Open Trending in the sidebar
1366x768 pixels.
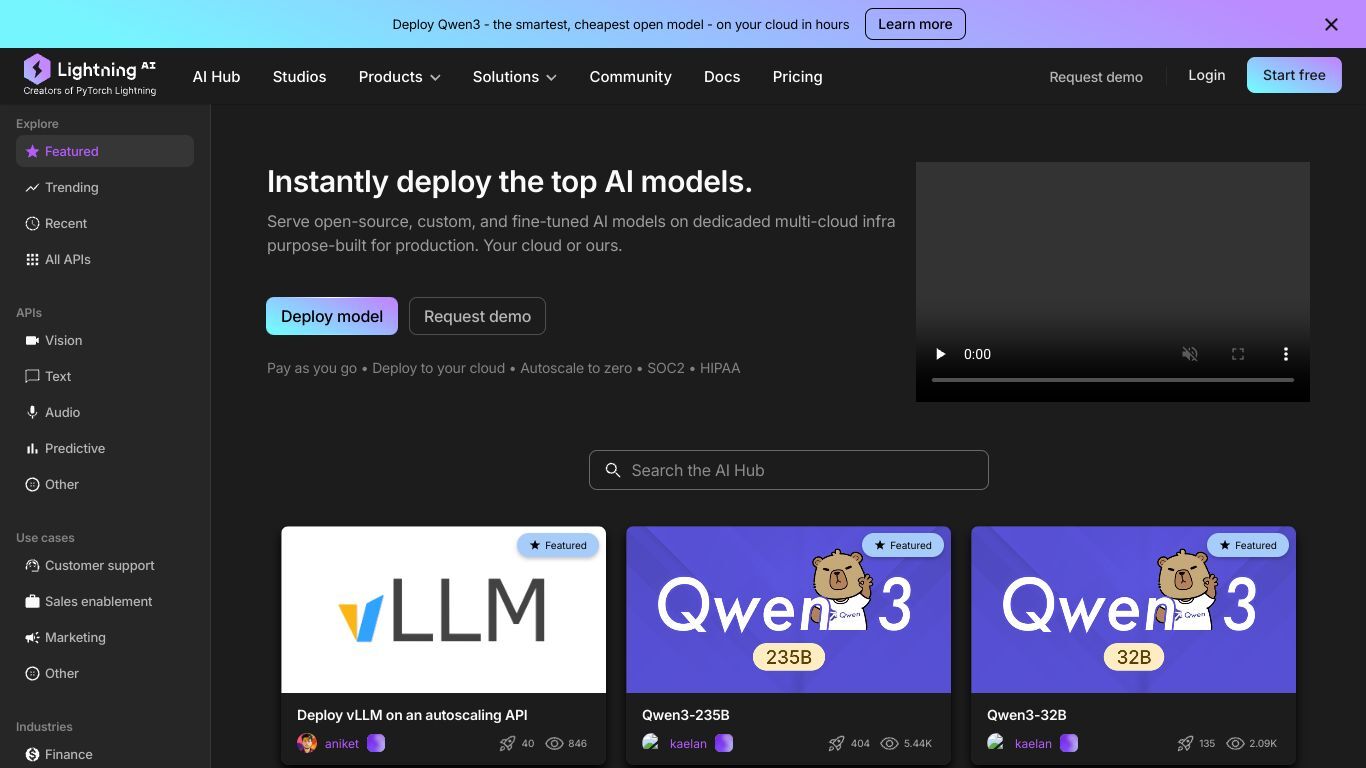(x=71, y=188)
